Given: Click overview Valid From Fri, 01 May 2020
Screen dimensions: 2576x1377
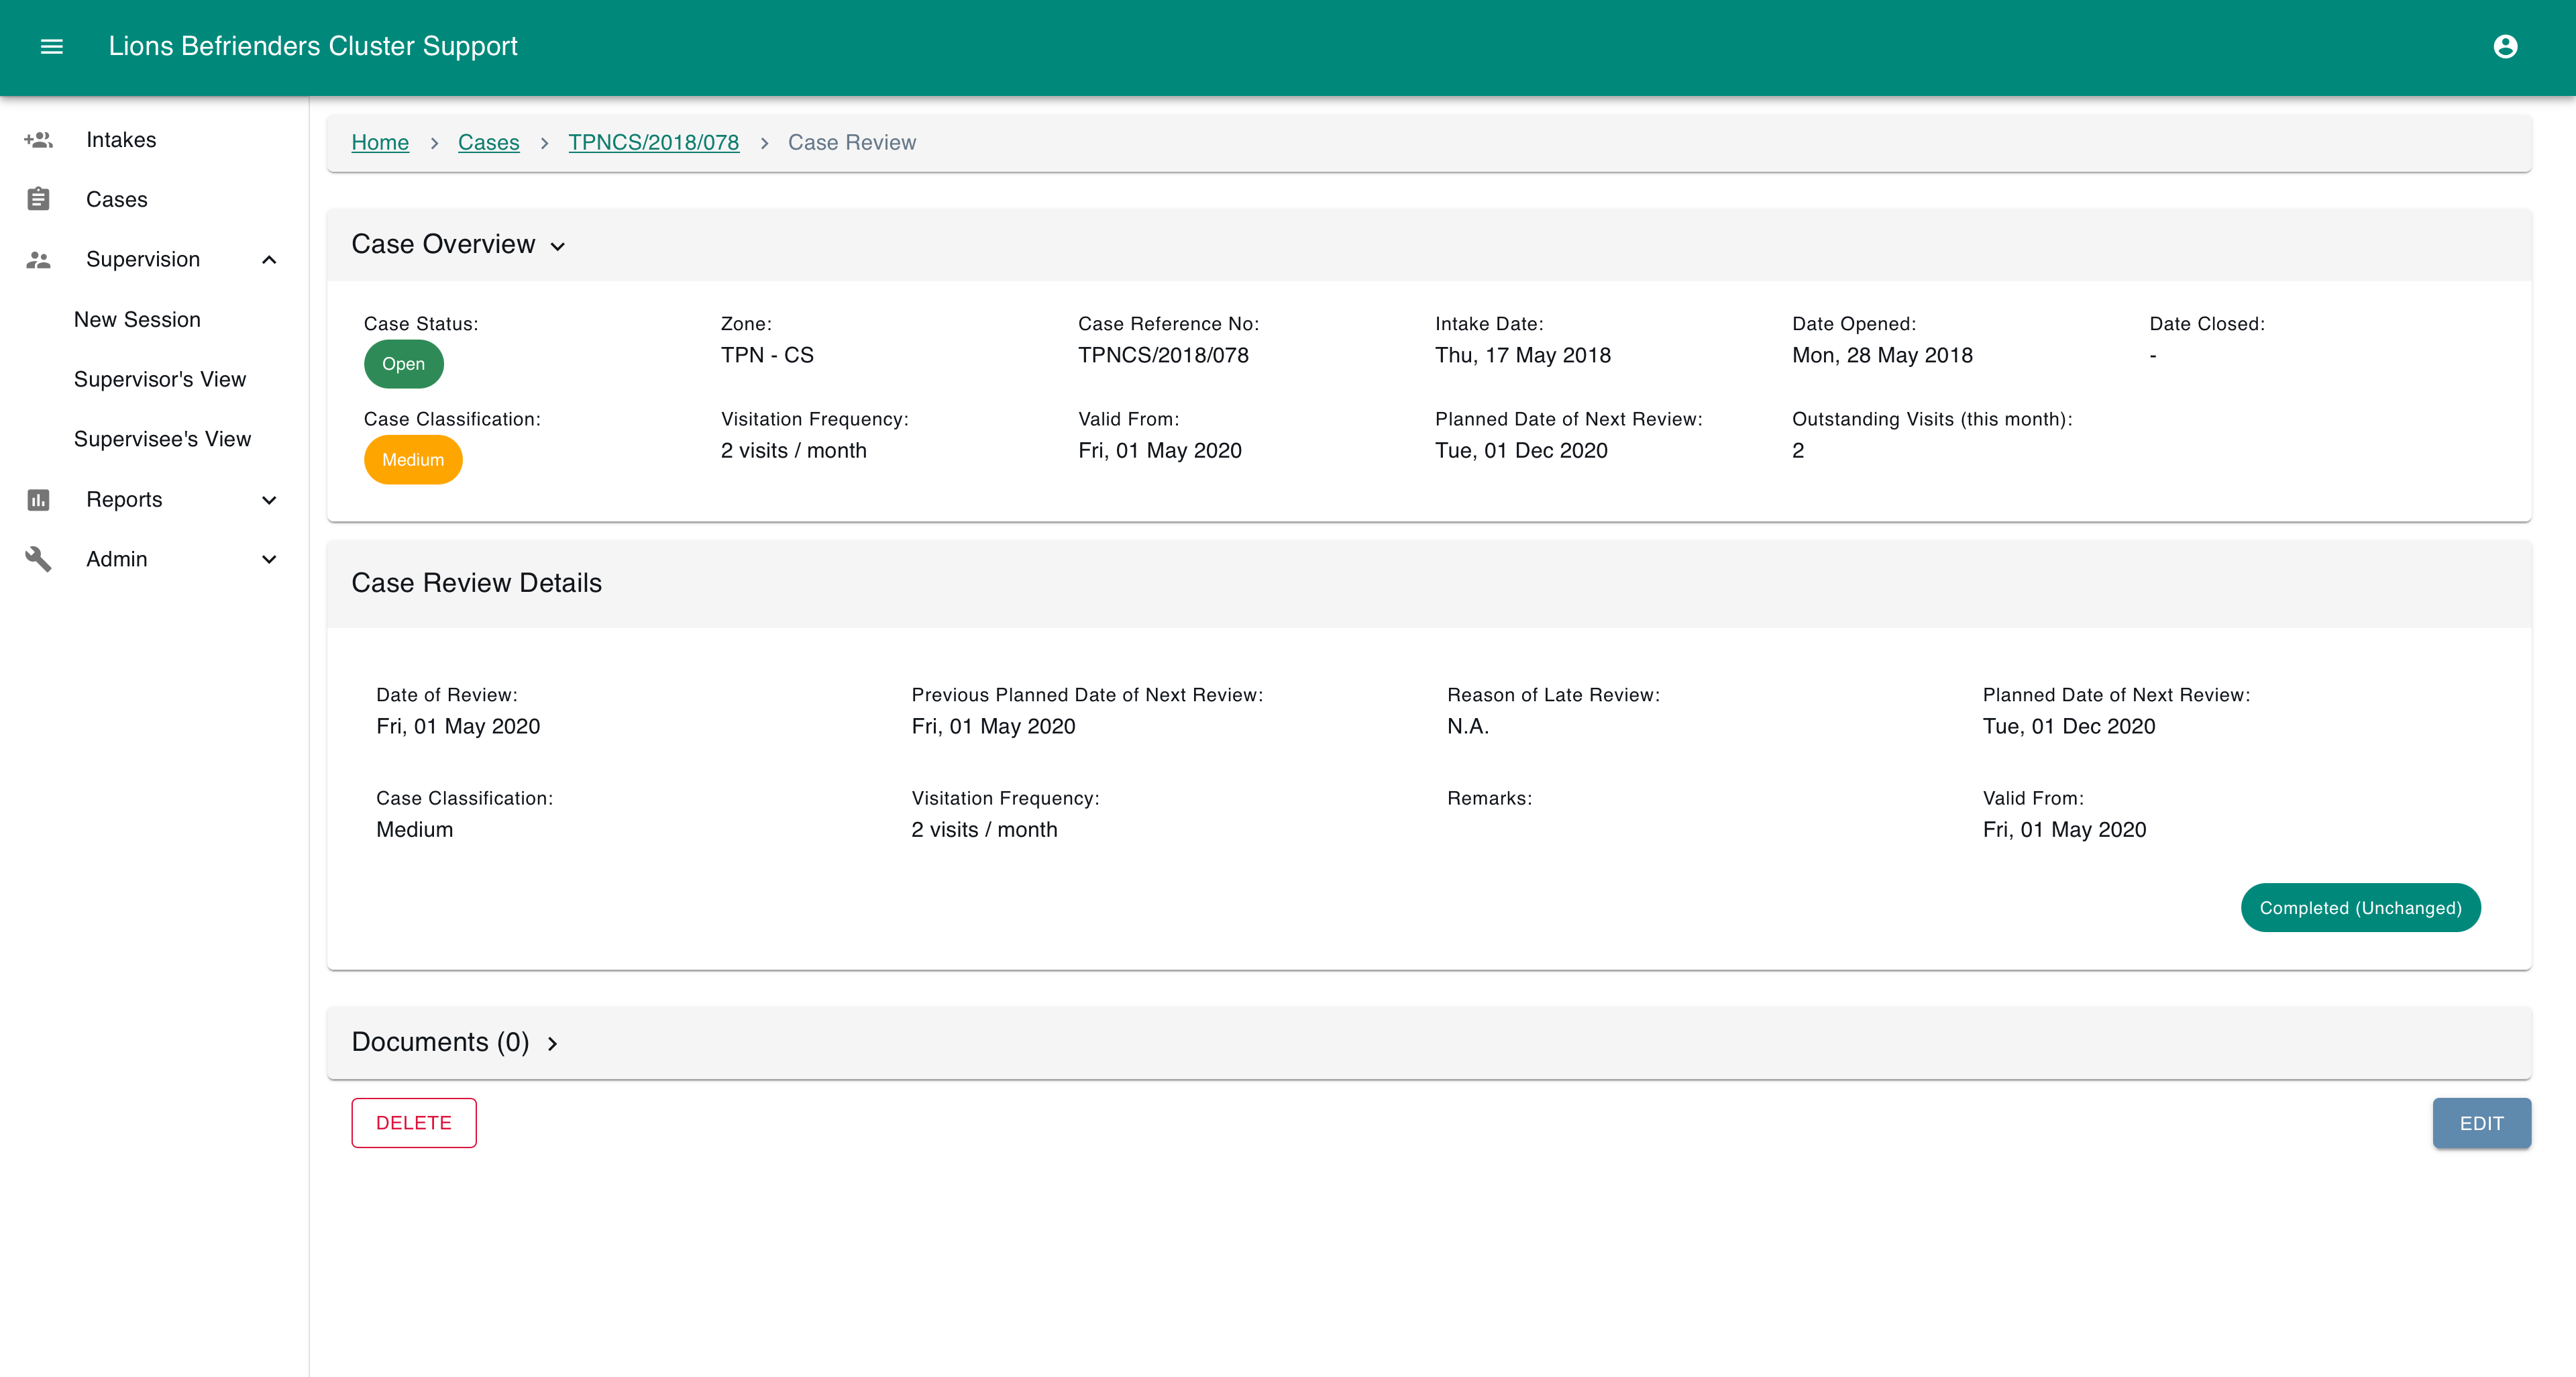Looking at the screenshot, I should coord(1160,450).
